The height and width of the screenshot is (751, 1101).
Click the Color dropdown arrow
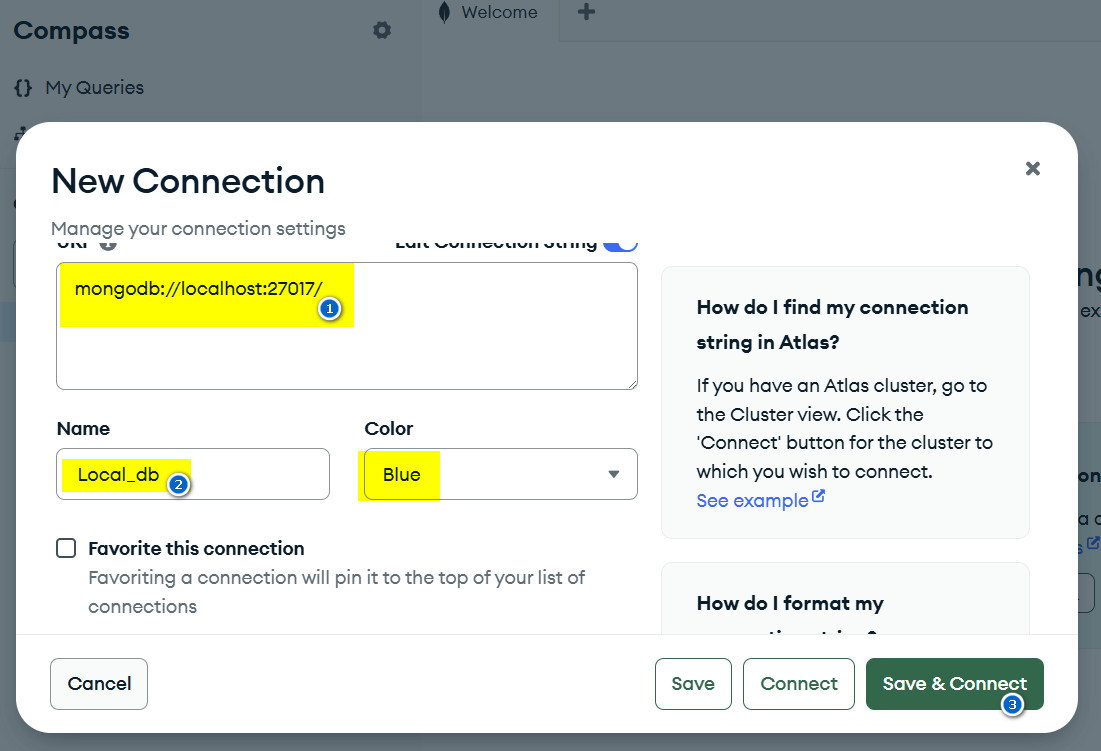[x=614, y=474]
